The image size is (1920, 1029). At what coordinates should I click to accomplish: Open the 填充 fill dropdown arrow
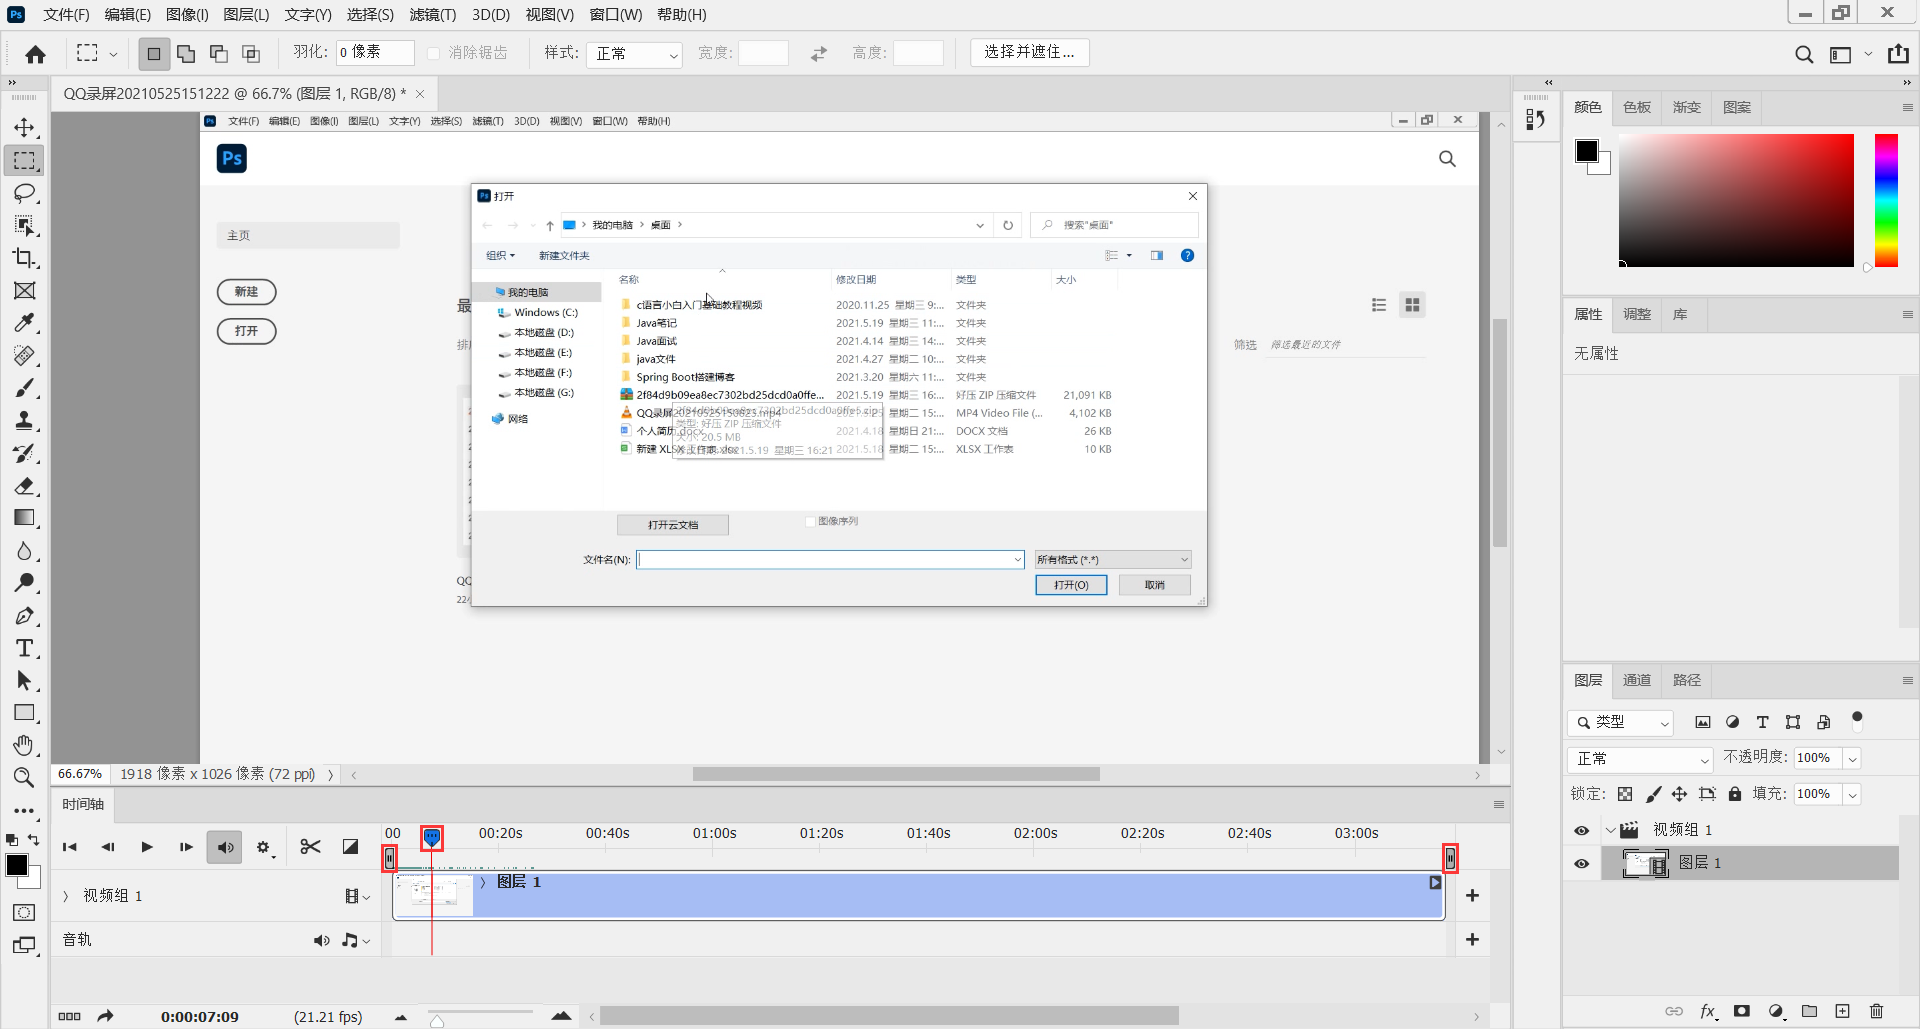[x=1852, y=795]
